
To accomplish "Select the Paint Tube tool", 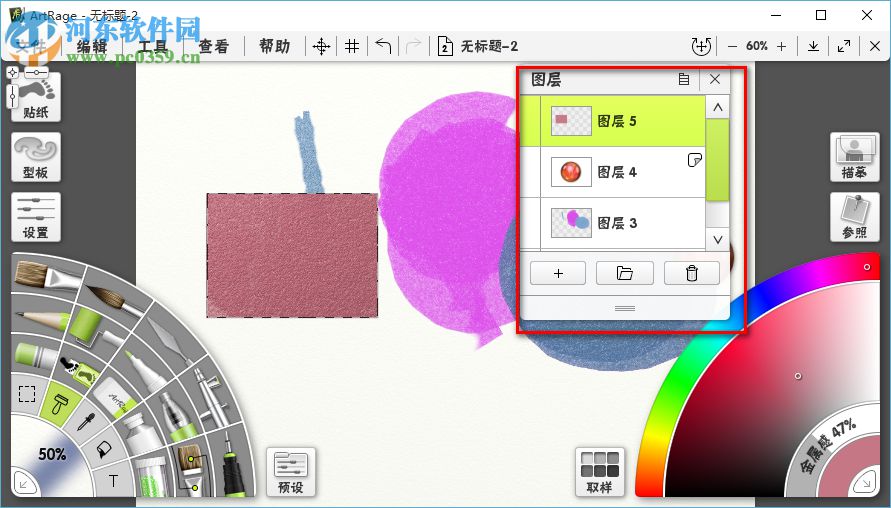I will coord(141,433).
